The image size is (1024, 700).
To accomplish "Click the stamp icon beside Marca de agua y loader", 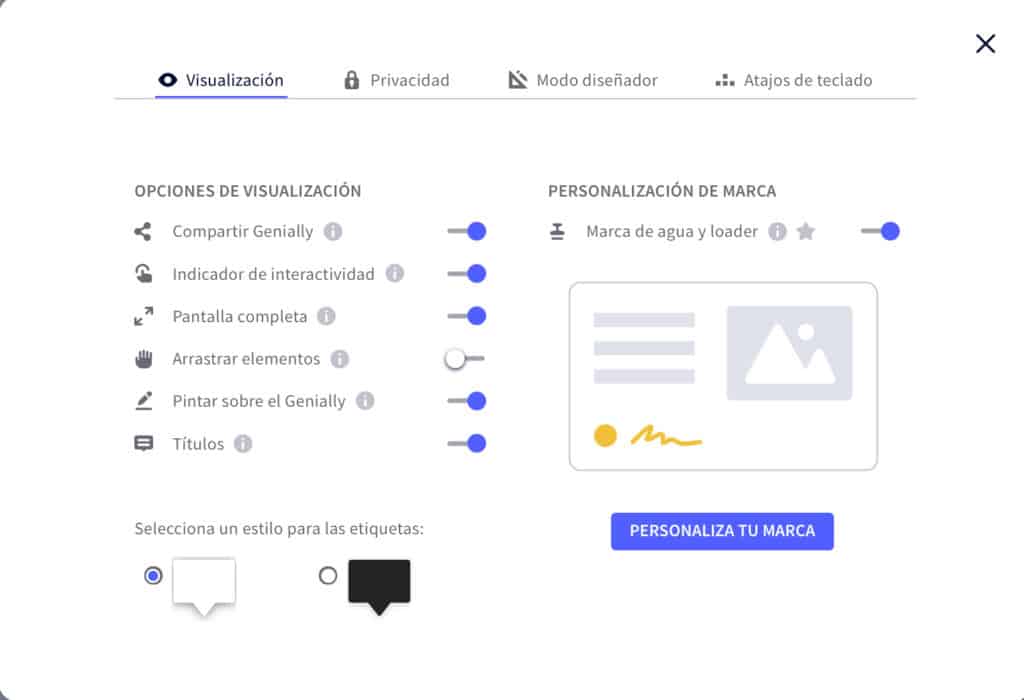I will [557, 231].
